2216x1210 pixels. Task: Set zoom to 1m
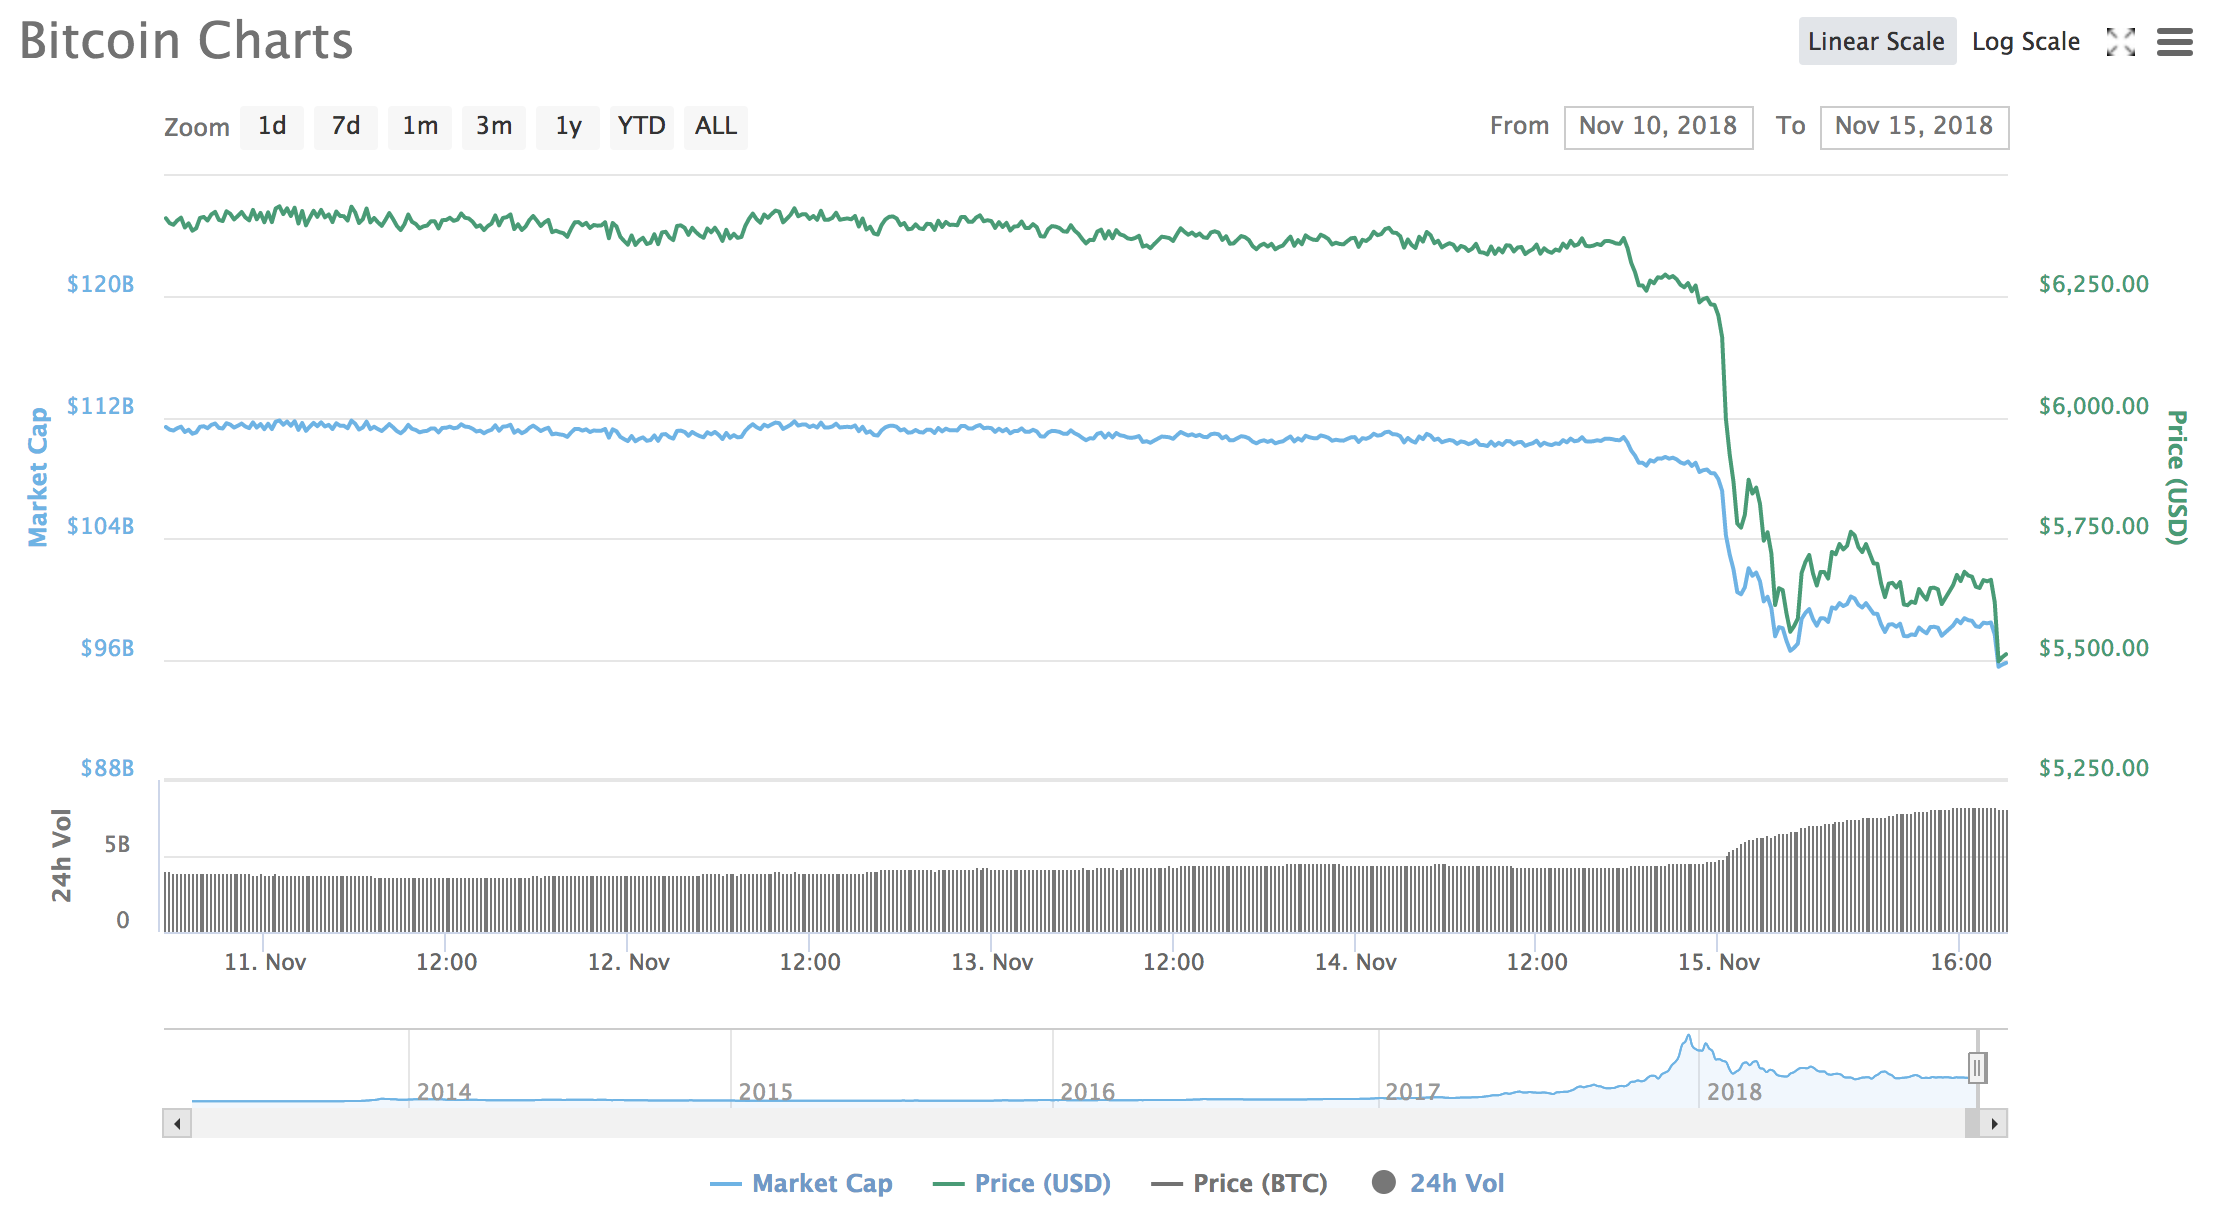pyautogui.click(x=420, y=126)
